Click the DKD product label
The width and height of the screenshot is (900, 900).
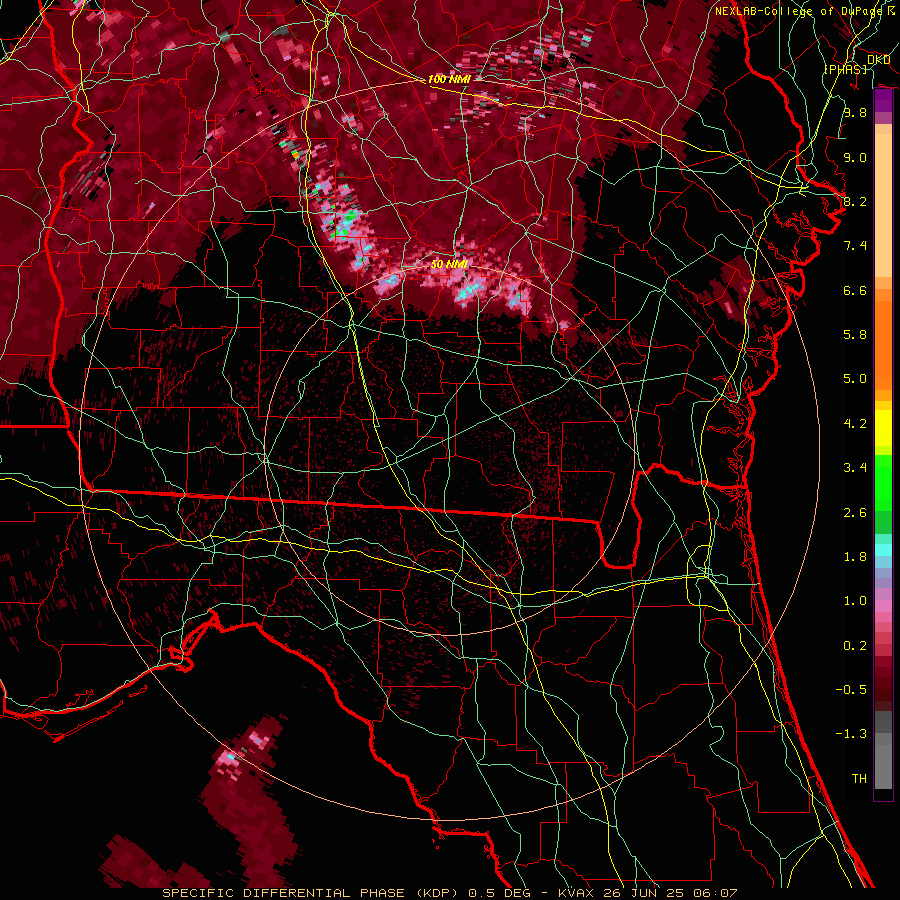point(878,60)
